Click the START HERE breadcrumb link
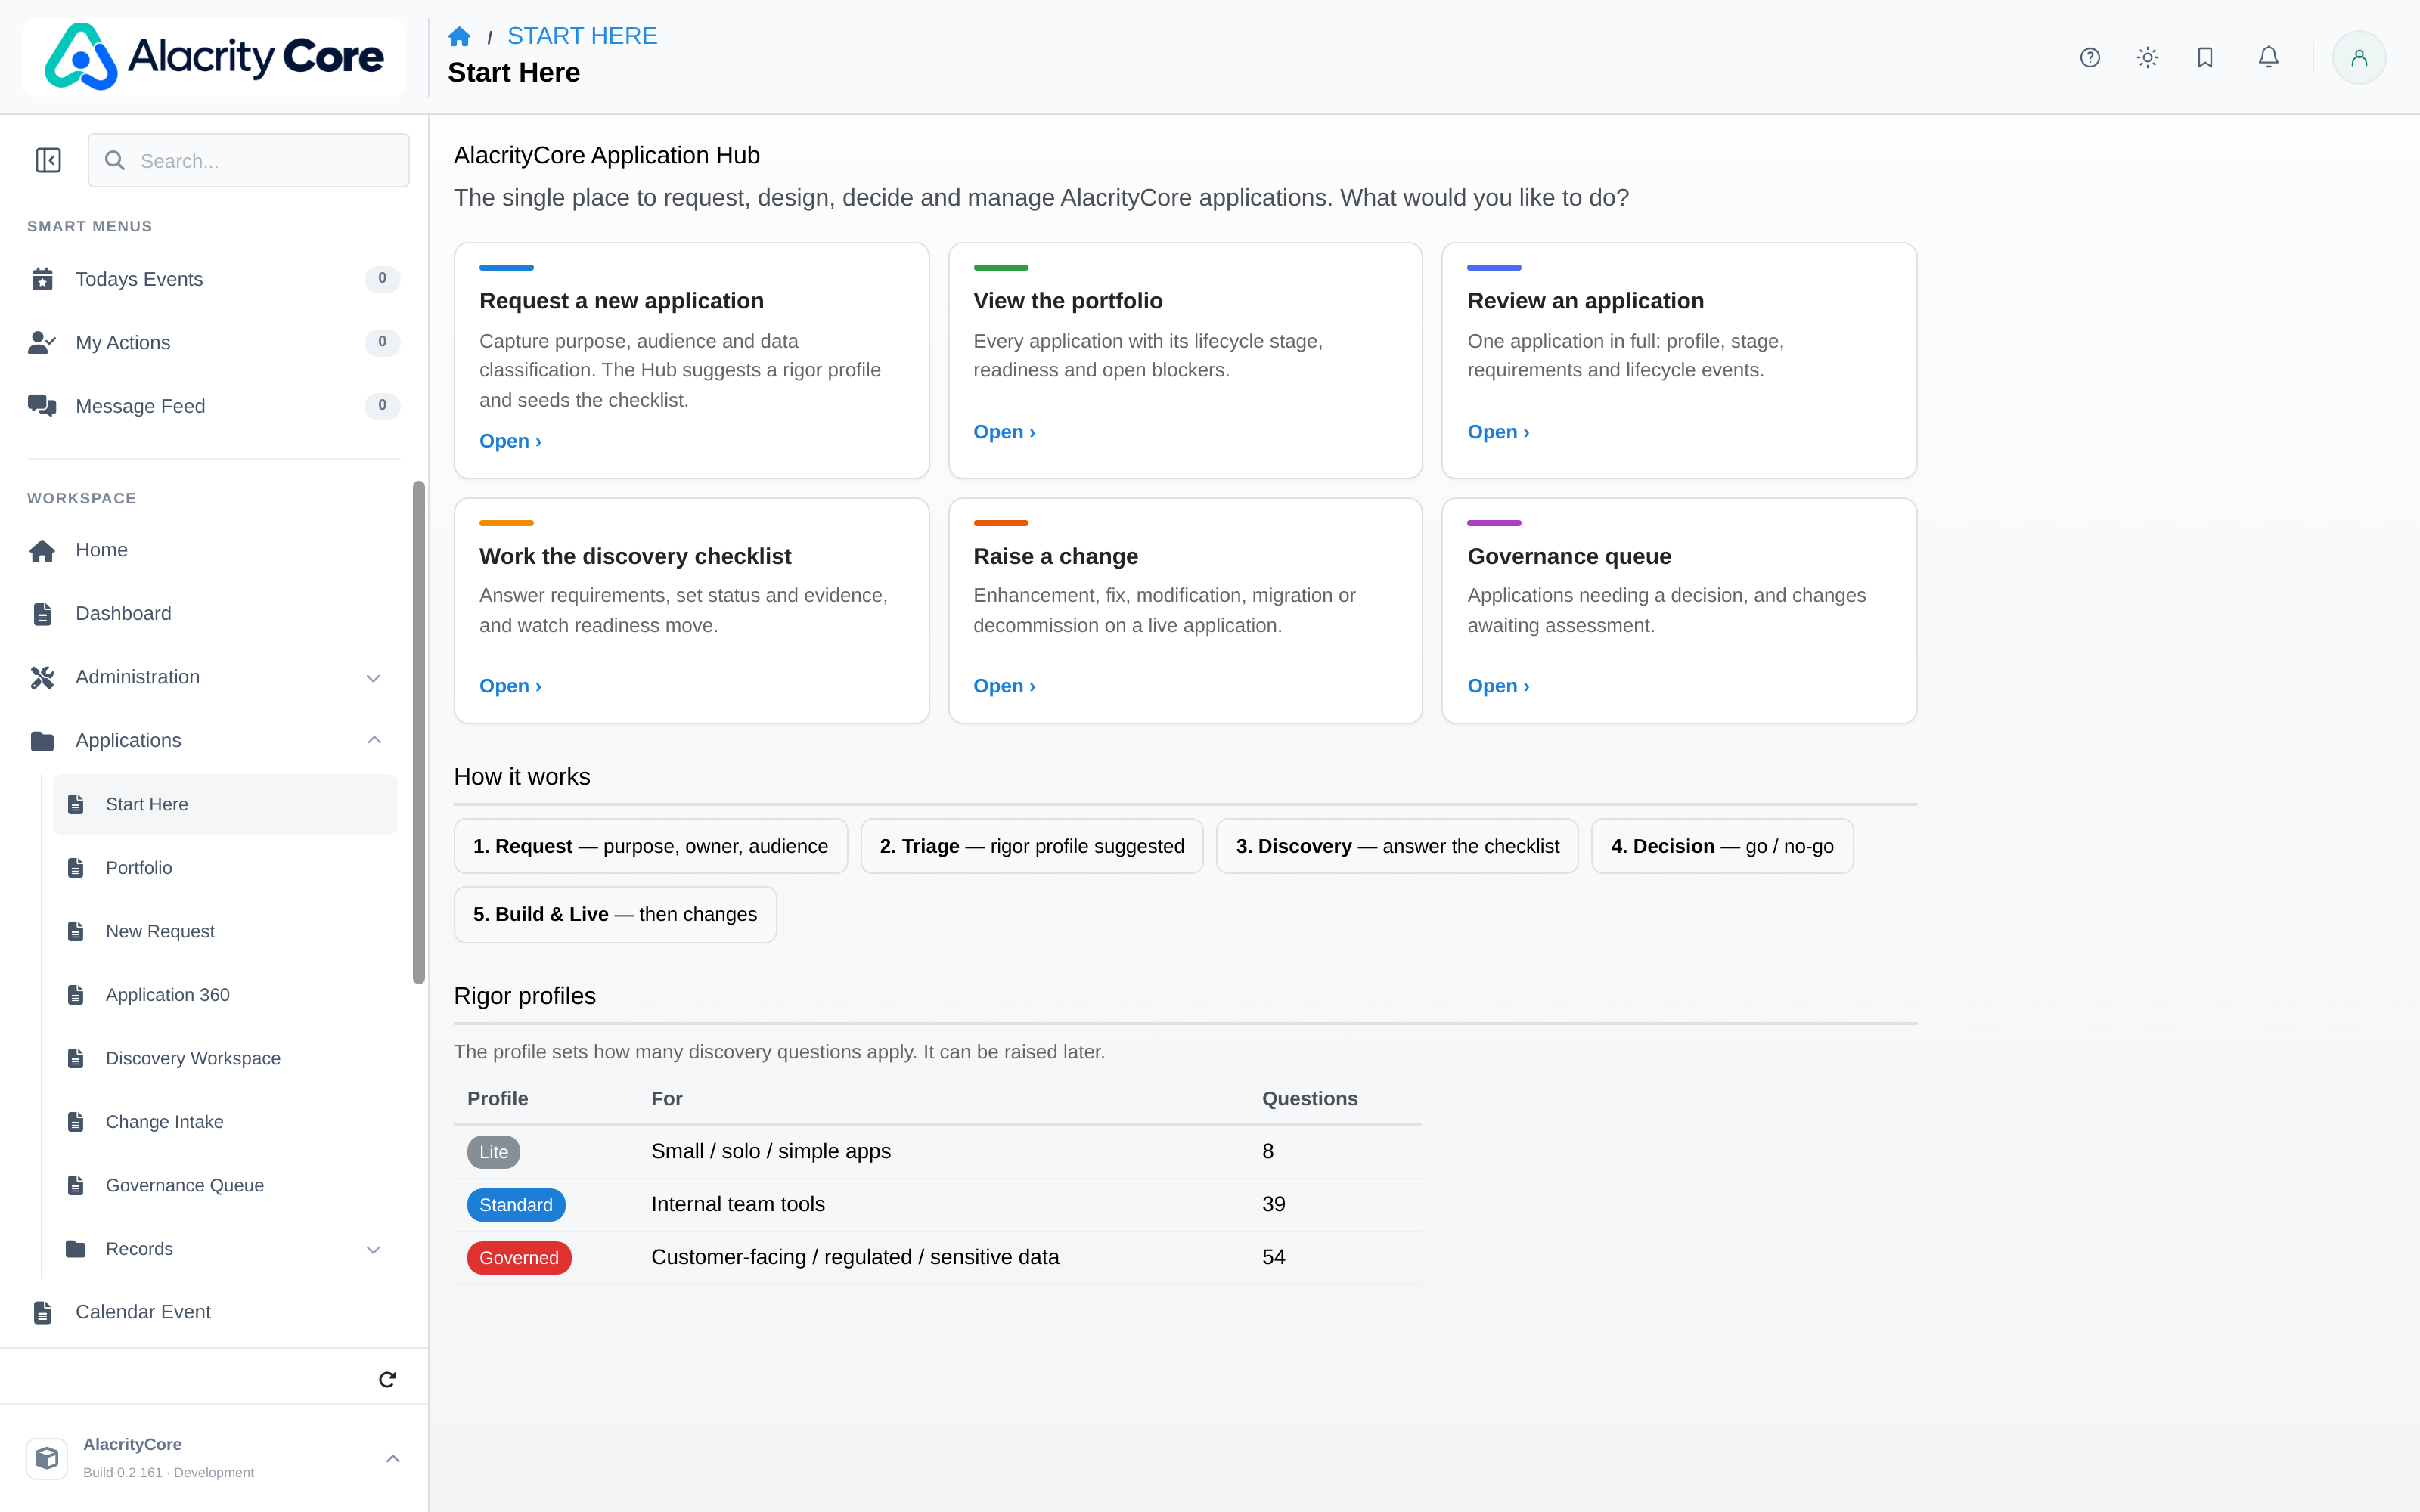The width and height of the screenshot is (2420, 1512). [x=582, y=36]
